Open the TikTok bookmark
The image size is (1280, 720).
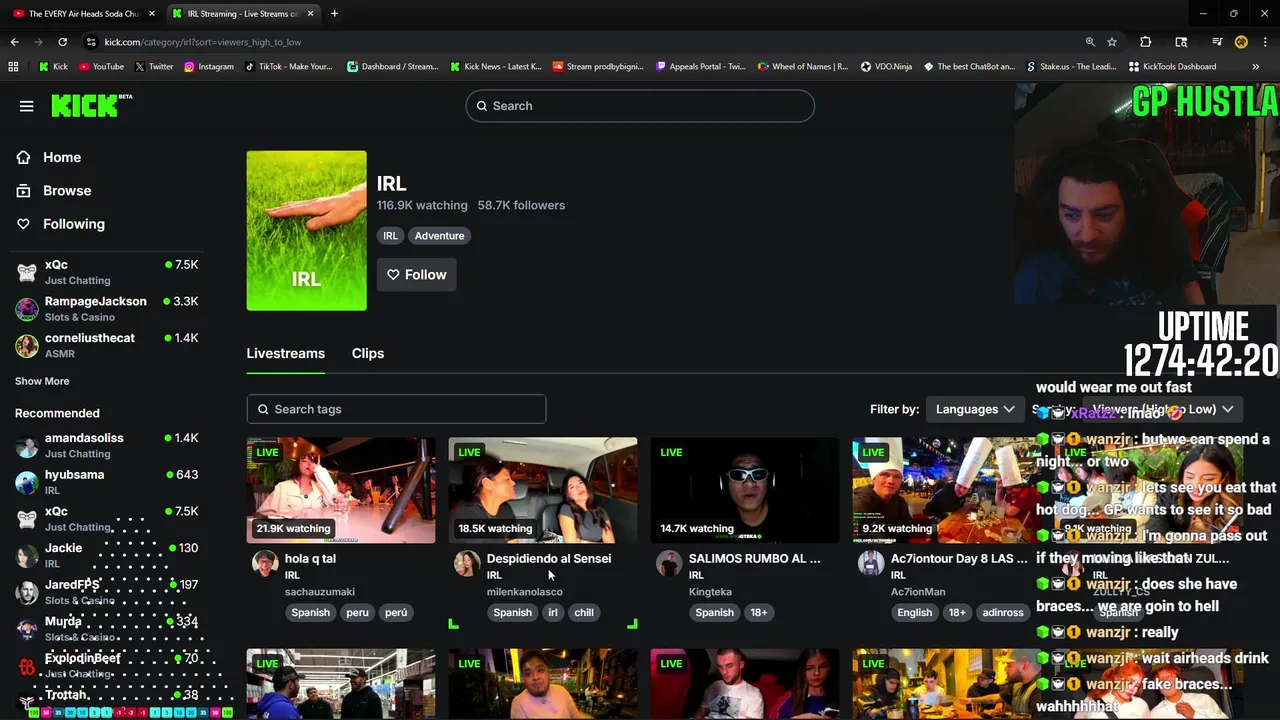click(288, 67)
